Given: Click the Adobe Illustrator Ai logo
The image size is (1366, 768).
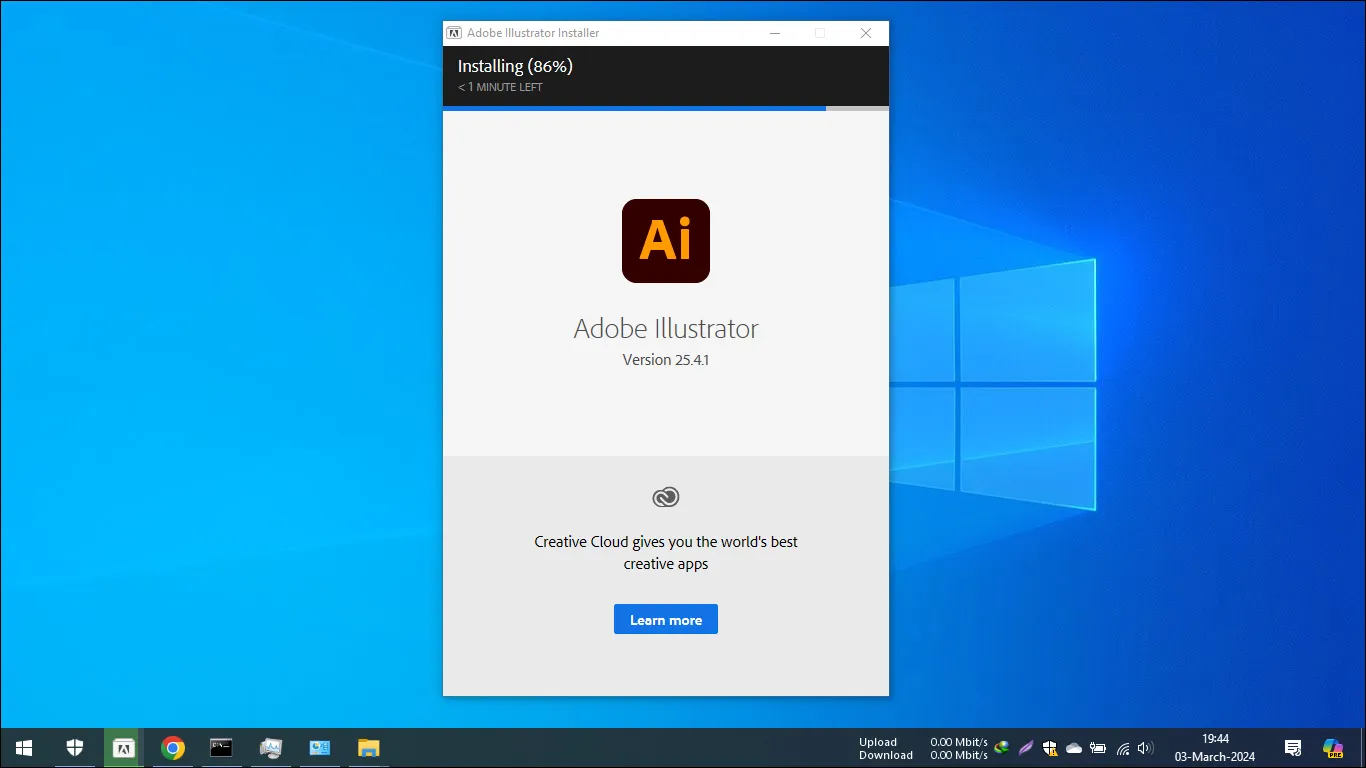Looking at the screenshot, I should pos(665,241).
